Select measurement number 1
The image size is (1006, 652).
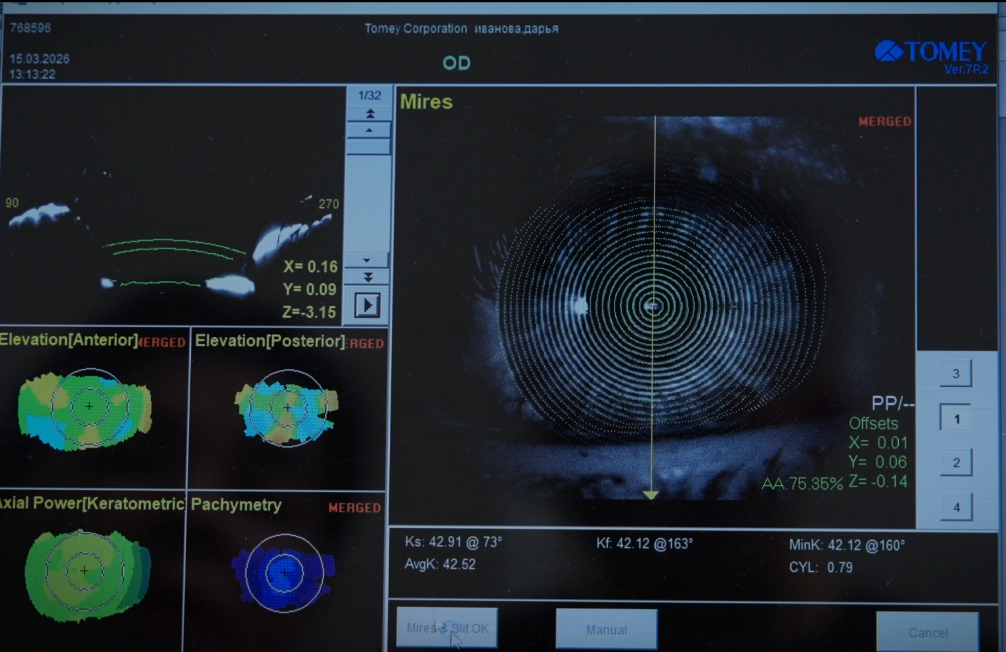(956, 419)
